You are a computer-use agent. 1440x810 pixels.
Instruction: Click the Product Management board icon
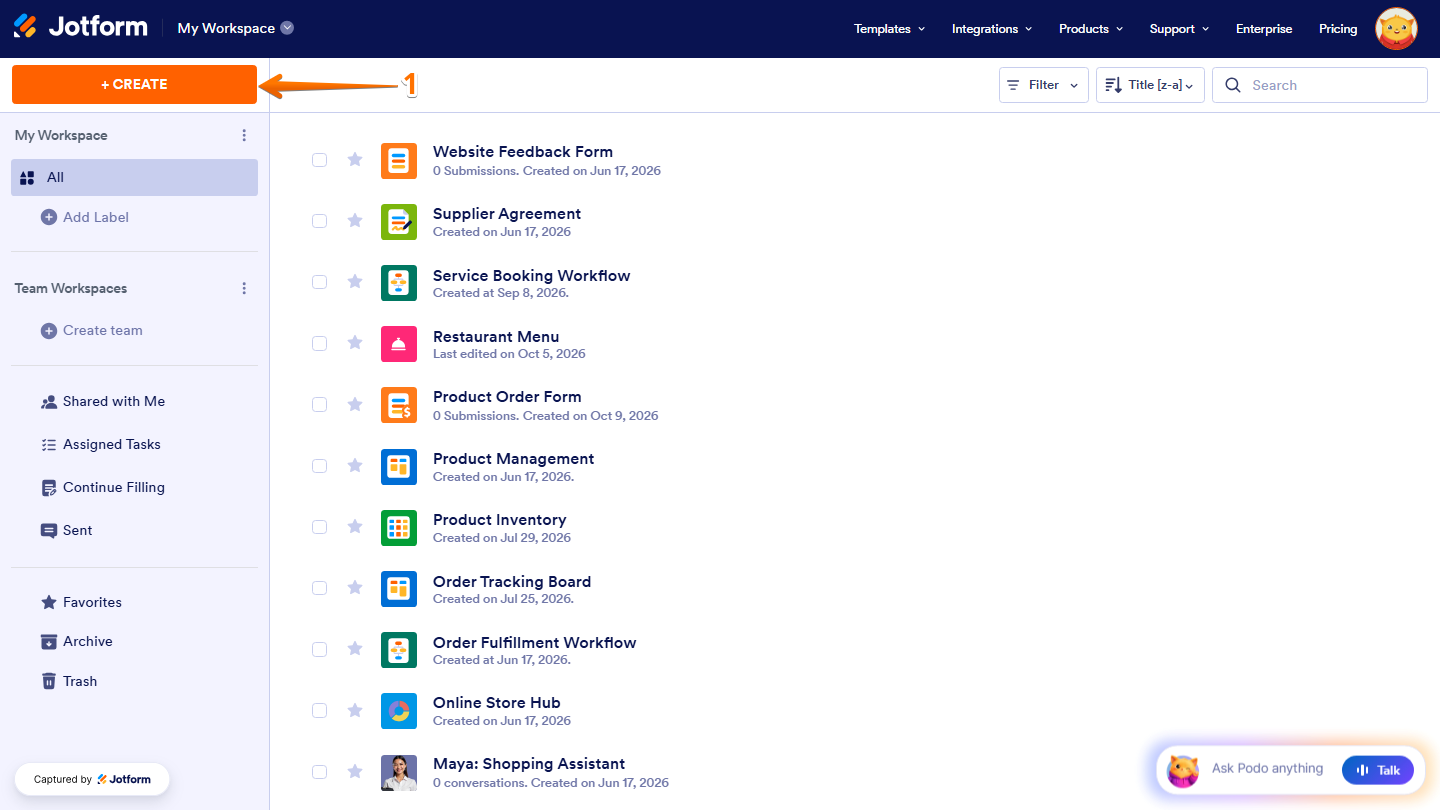pyautogui.click(x=399, y=466)
